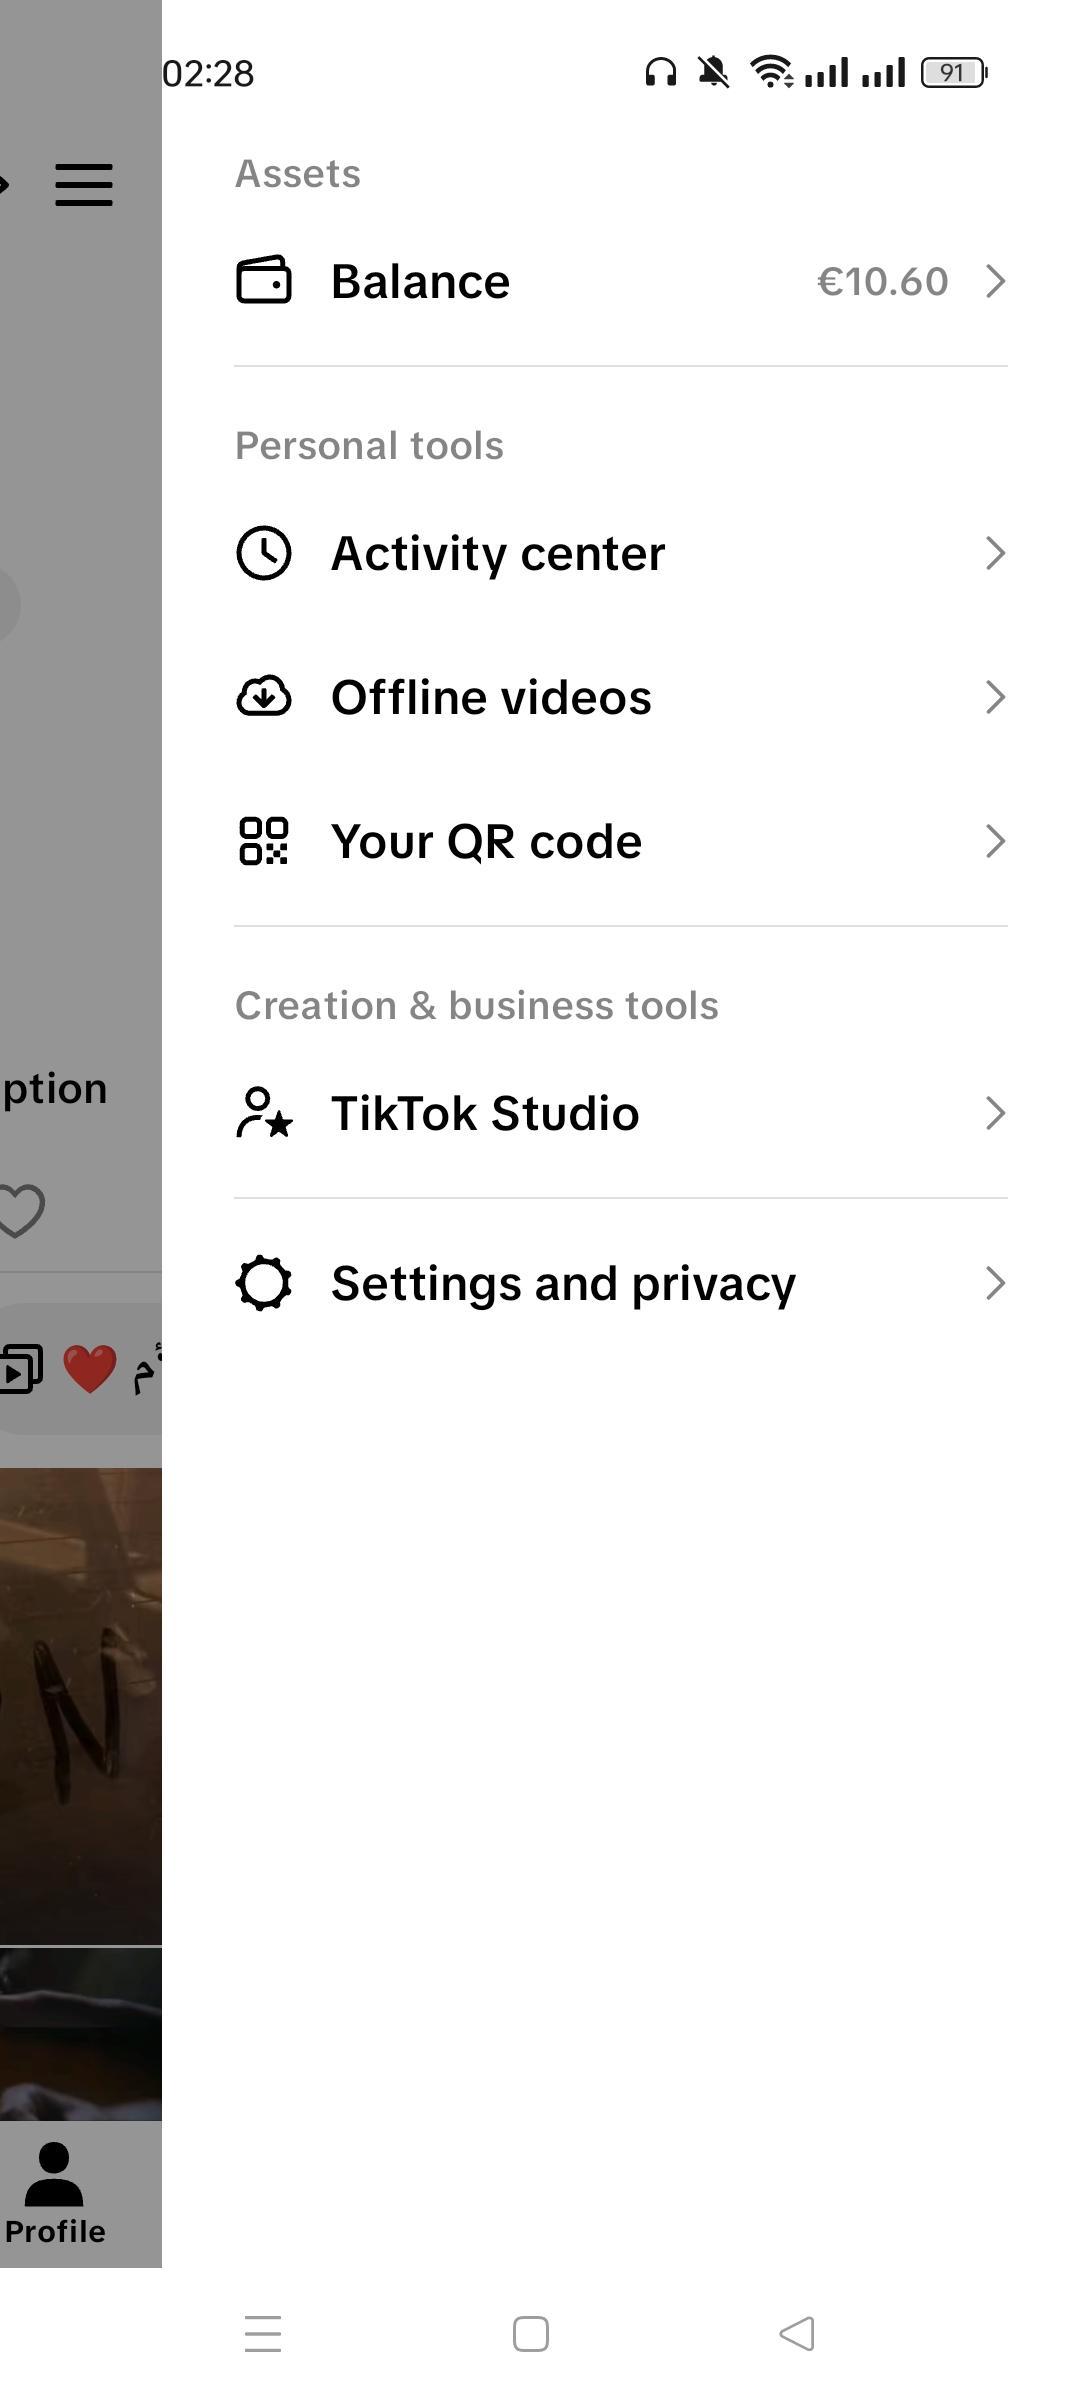Switch to the Profile tab
Screen dimensions: 1080x2400
(55, 2194)
